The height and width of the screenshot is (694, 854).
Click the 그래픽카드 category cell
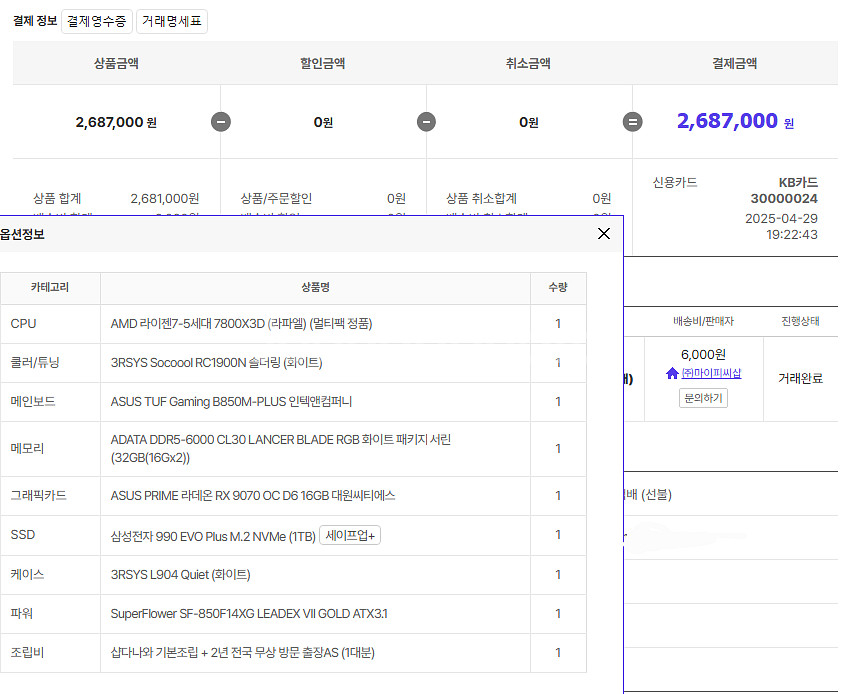pos(50,496)
